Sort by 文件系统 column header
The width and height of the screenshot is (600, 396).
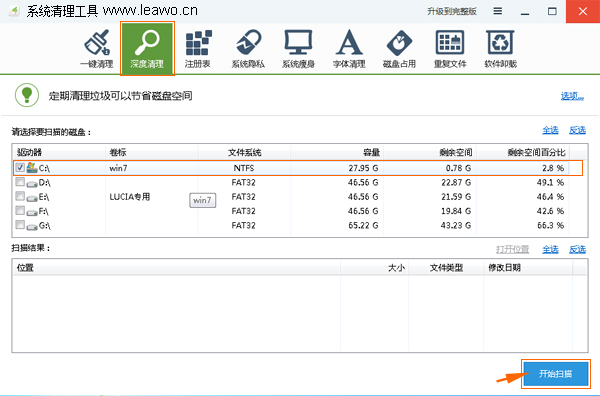click(244, 152)
